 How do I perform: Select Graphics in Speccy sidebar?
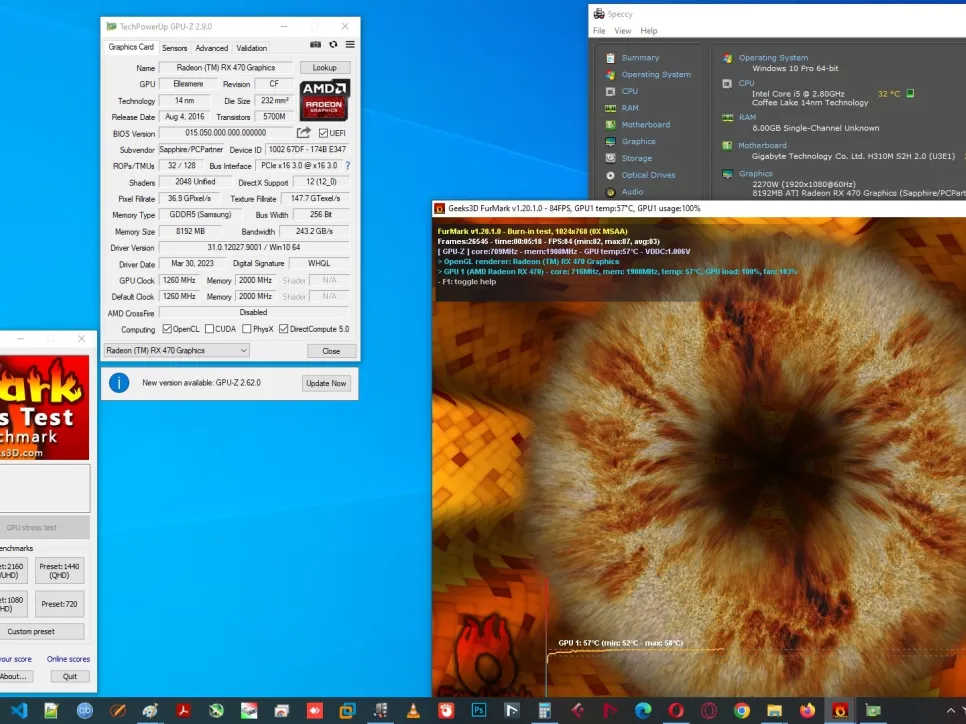tap(638, 142)
